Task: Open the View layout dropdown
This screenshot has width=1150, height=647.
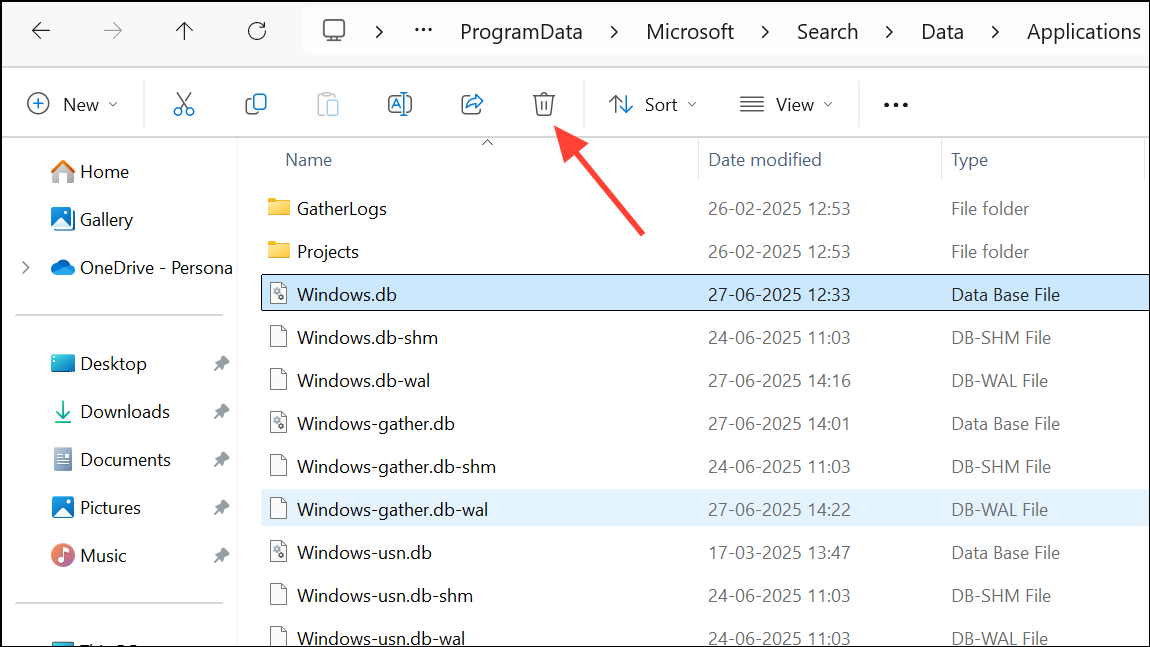Action: (787, 104)
